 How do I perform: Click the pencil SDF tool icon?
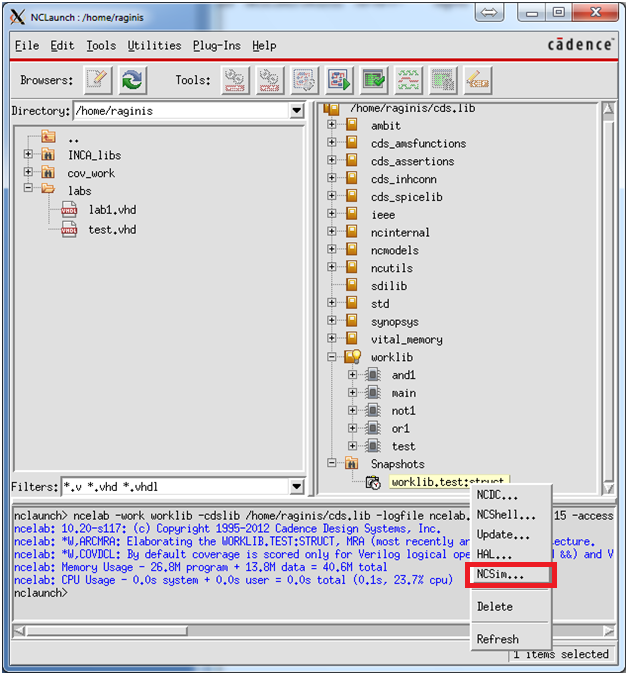[x=478, y=80]
